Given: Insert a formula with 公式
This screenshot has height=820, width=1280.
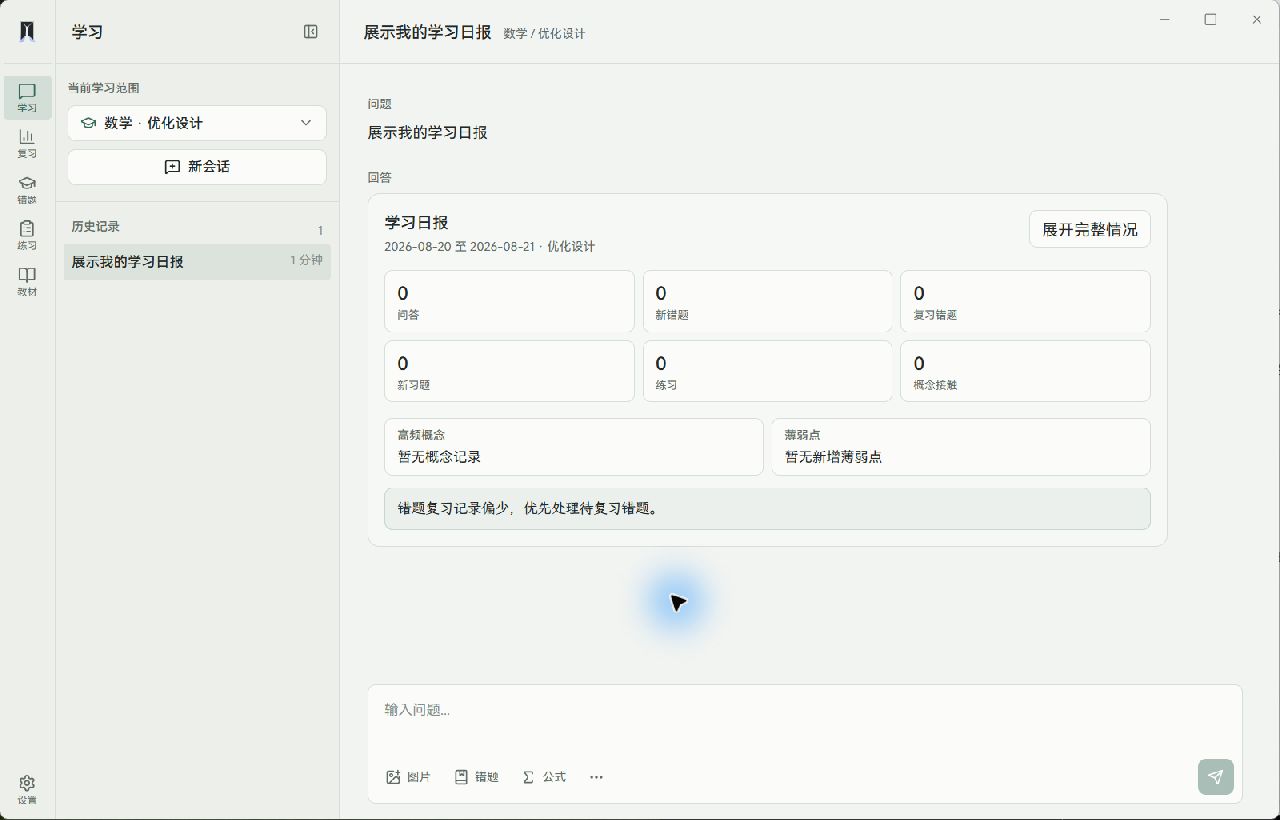Looking at the screenshot, I should coord(544,777).
